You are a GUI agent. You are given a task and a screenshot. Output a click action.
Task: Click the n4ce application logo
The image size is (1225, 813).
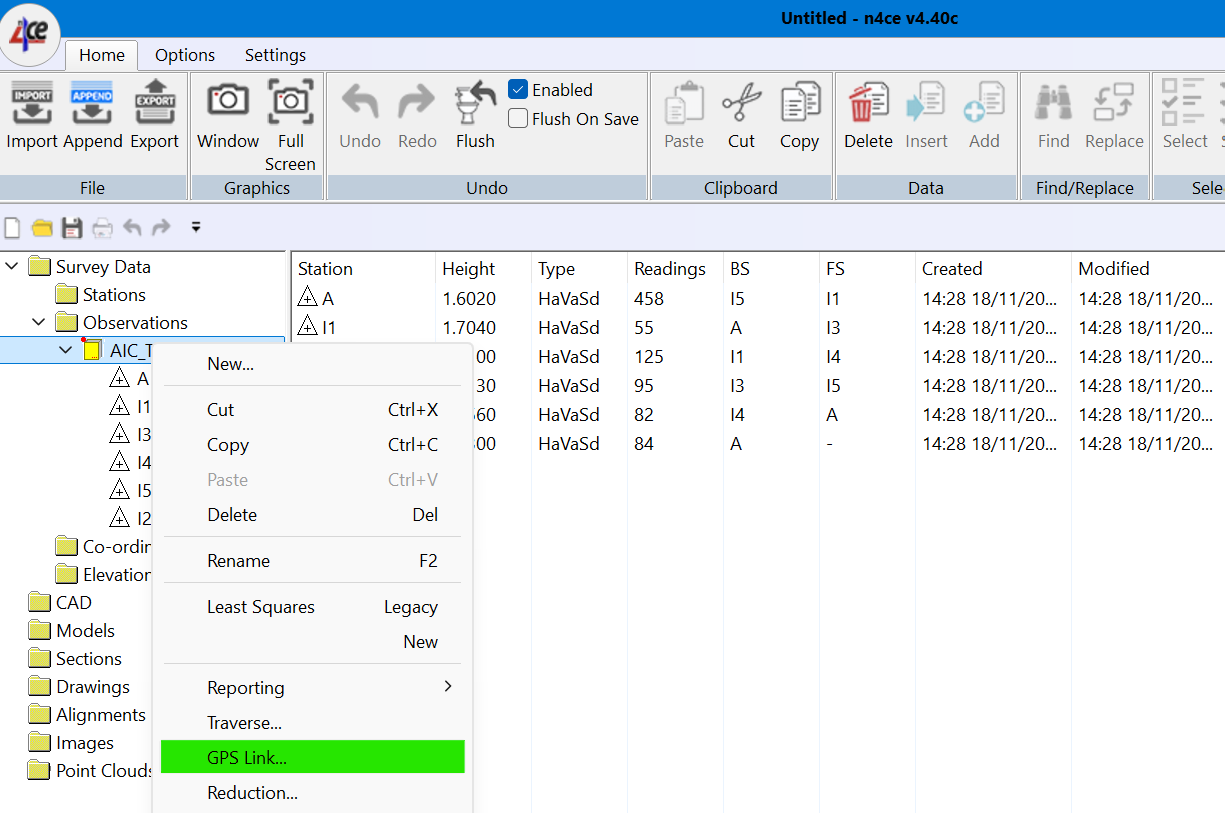tap(29, 33)
